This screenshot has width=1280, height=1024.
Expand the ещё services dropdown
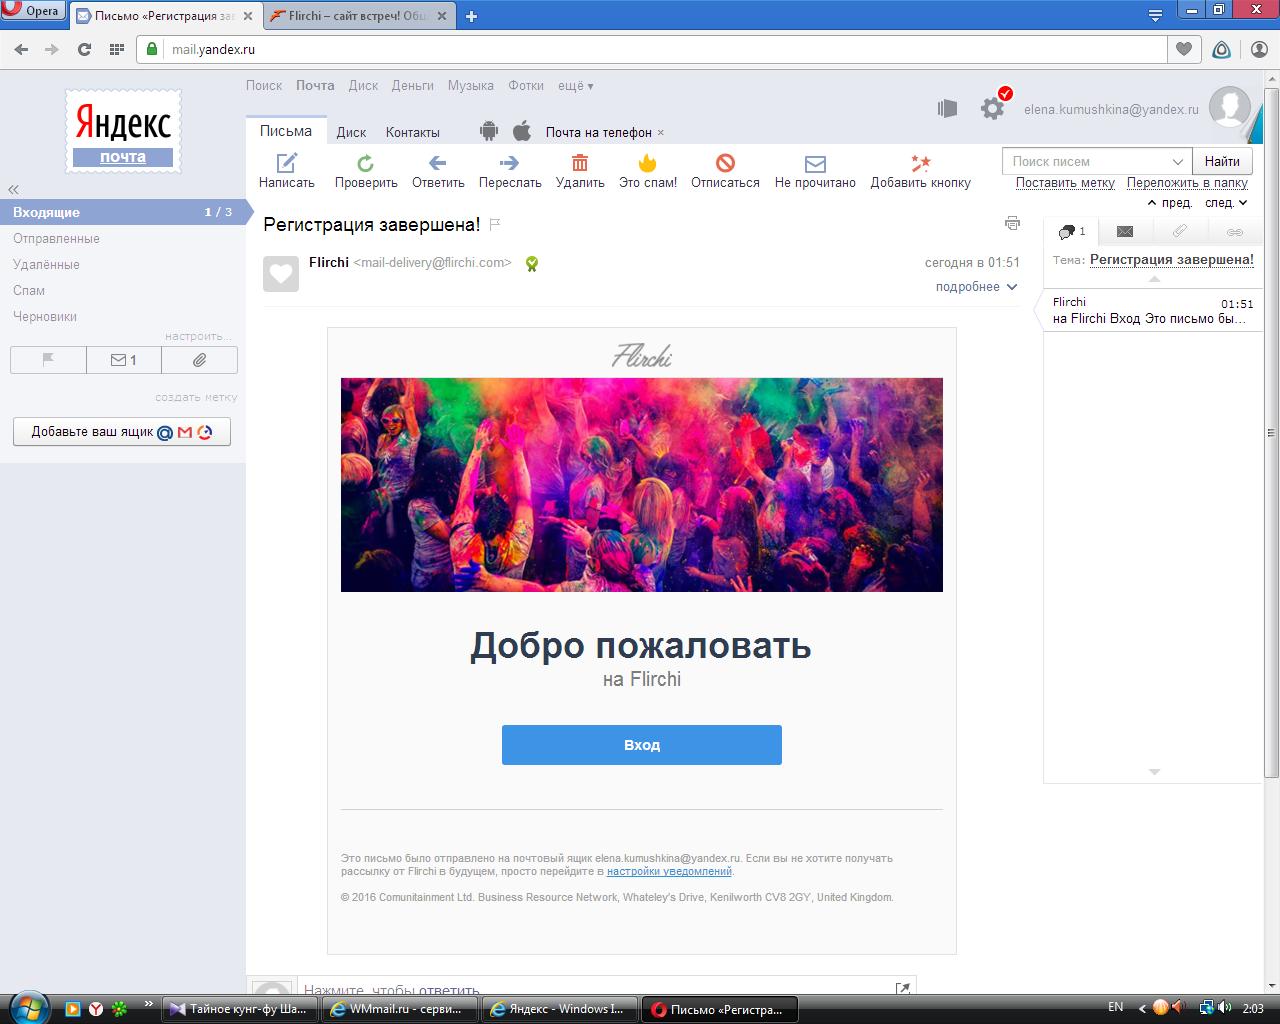[575, 86]
